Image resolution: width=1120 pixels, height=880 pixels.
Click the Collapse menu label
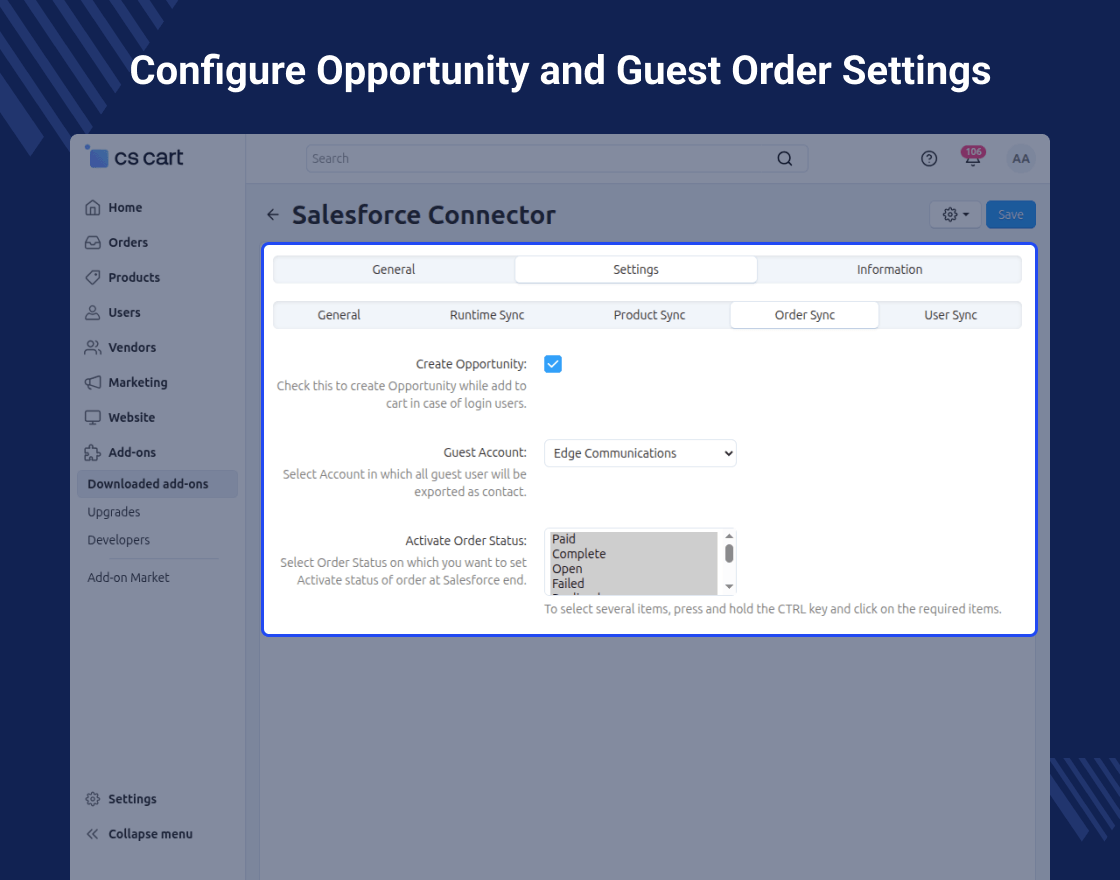(151, 834)
